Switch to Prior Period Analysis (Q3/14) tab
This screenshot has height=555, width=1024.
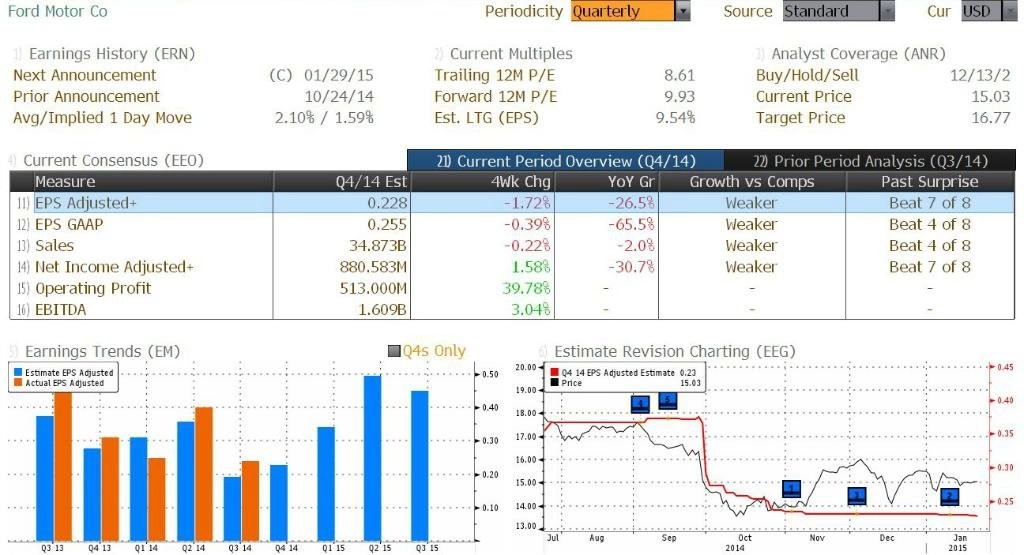coord(870,161)
